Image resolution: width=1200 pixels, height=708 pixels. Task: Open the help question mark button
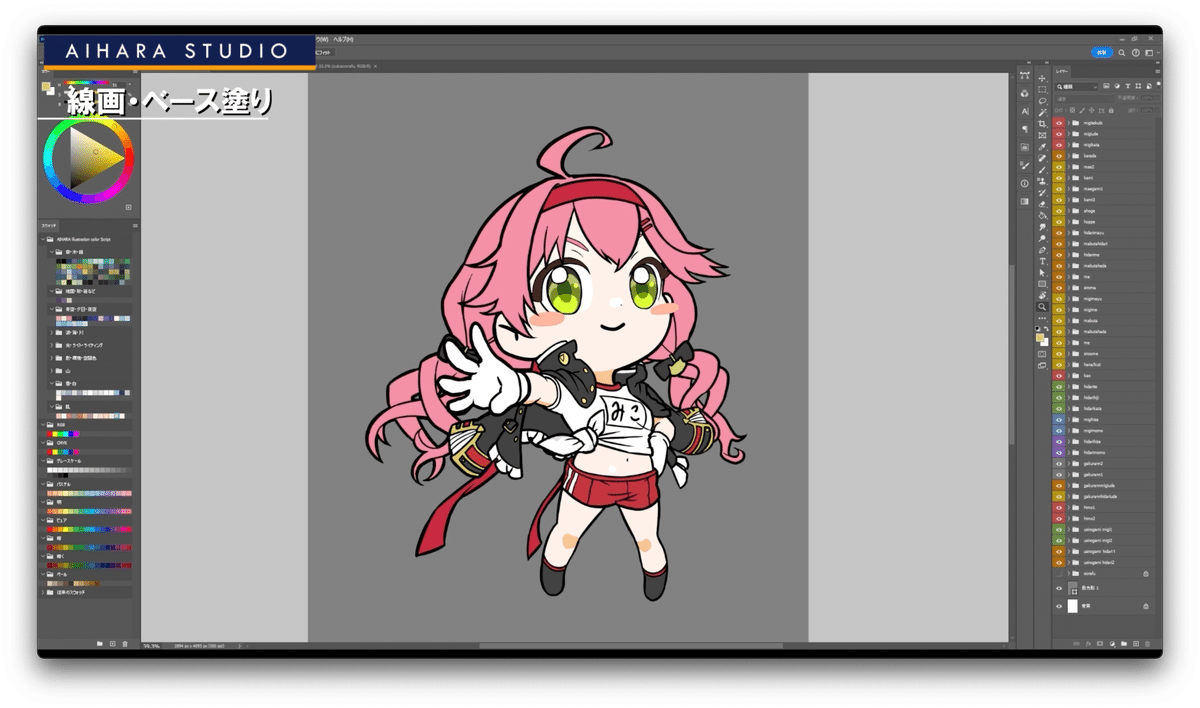[x=1136, y=52]
